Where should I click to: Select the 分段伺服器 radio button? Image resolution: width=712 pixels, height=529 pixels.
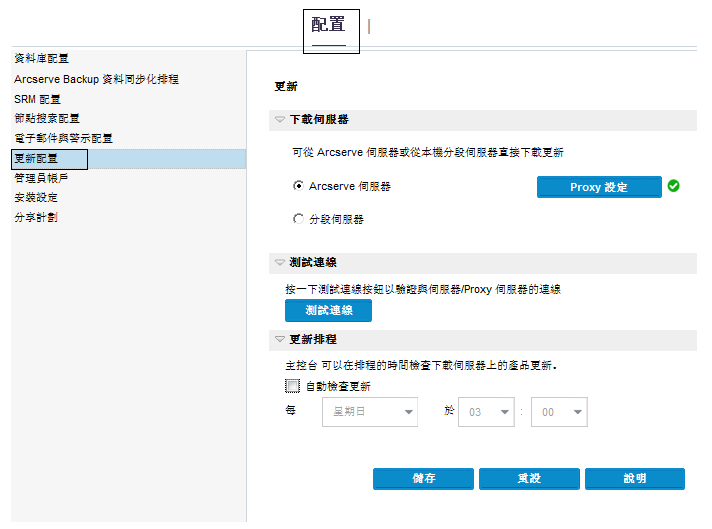point(298,218)
